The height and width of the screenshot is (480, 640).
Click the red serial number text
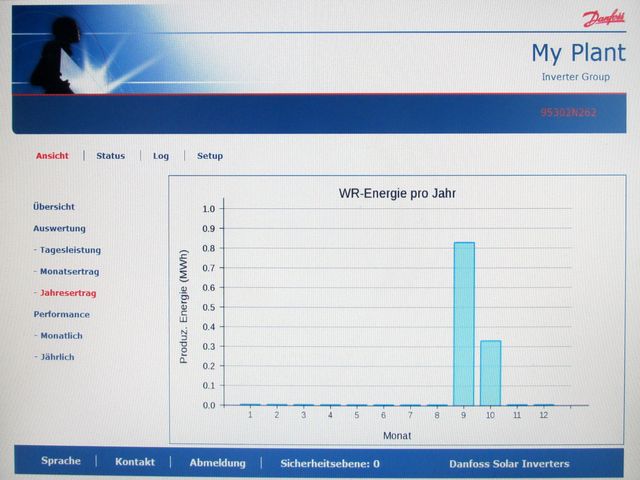(569, 112)
